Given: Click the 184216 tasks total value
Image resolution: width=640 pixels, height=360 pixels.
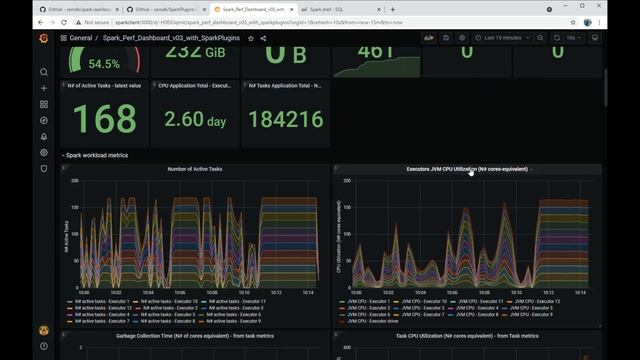Looking at the screenshot, I should point(286,119).
